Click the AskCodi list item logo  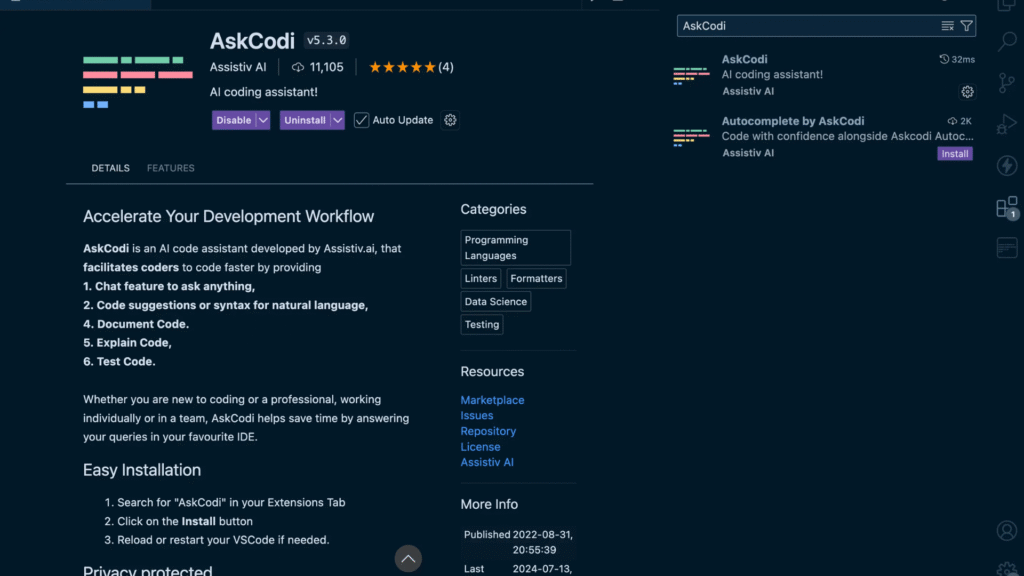692,76
